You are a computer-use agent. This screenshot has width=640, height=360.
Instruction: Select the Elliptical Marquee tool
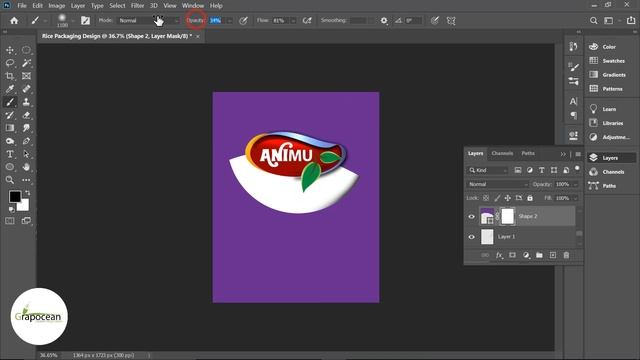tap(26, 50)
